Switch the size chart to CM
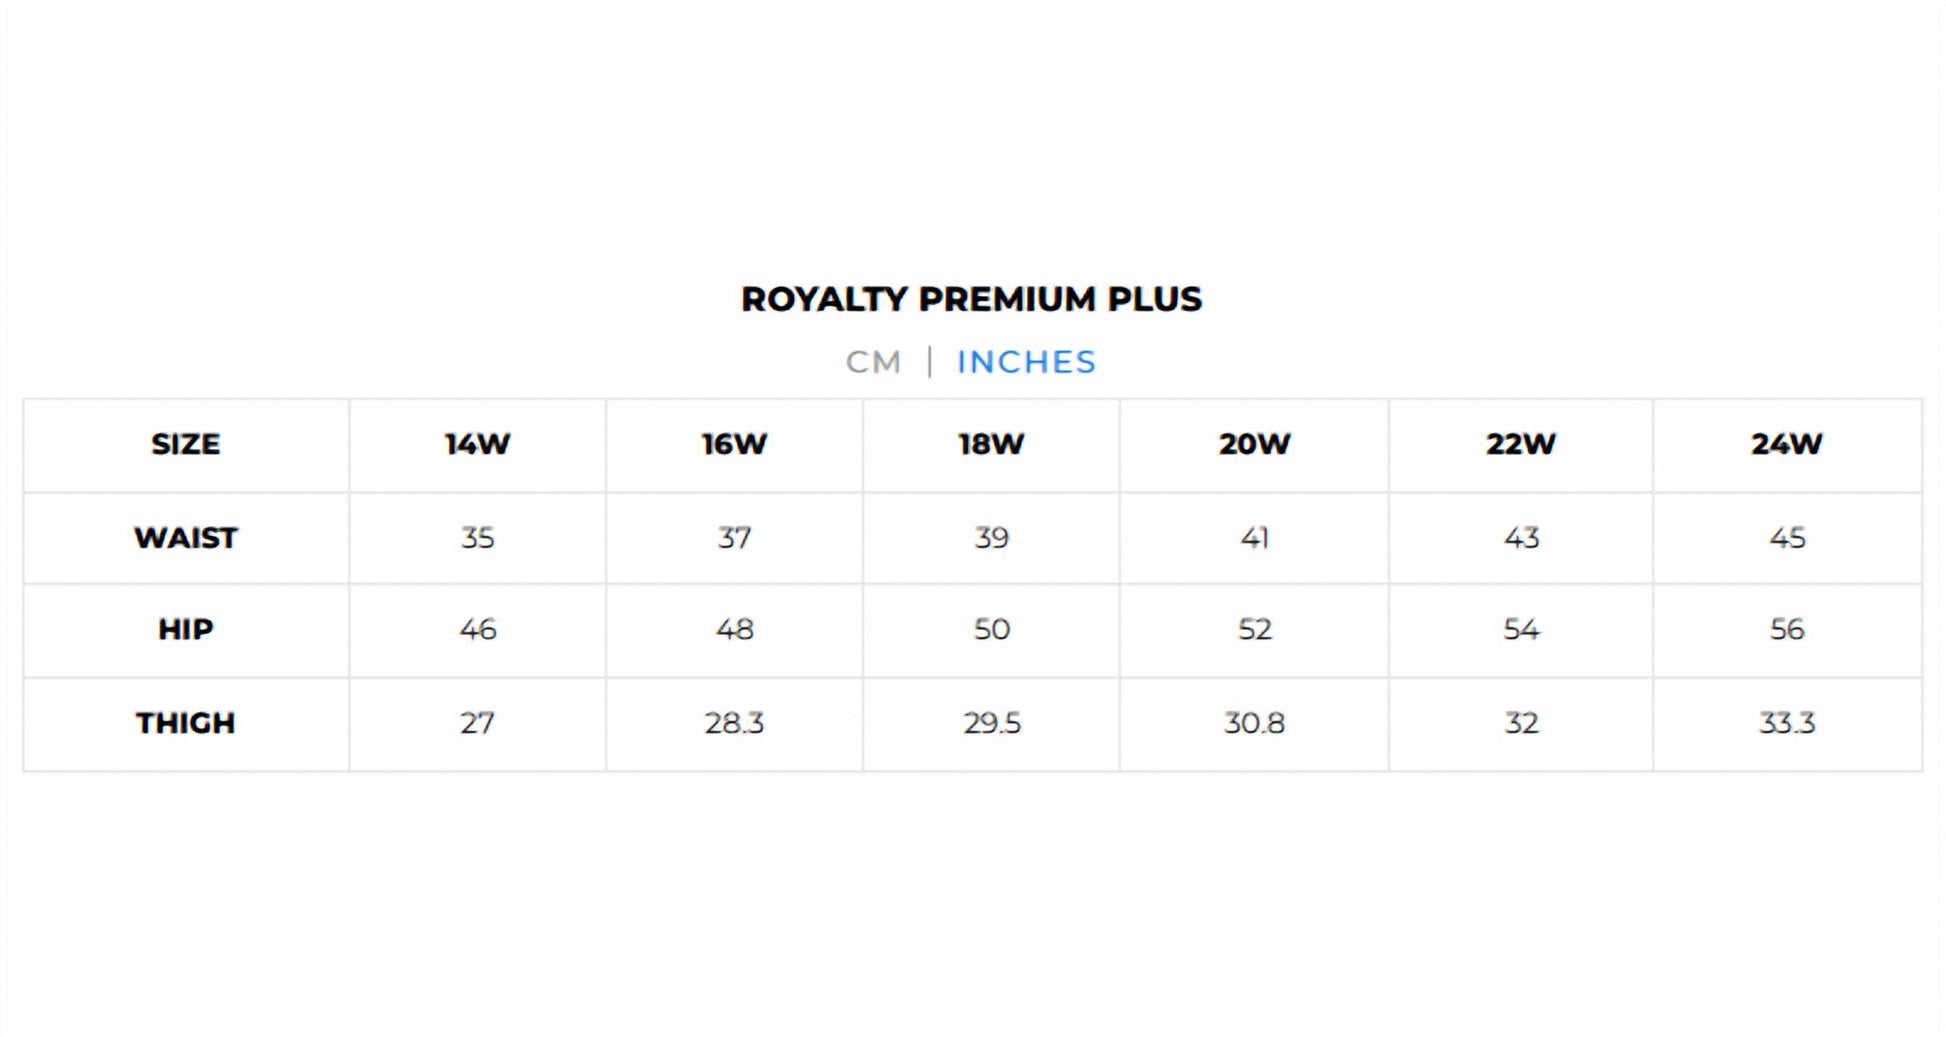Viewport: 1946px width, 1037px height. click(873, 362)
